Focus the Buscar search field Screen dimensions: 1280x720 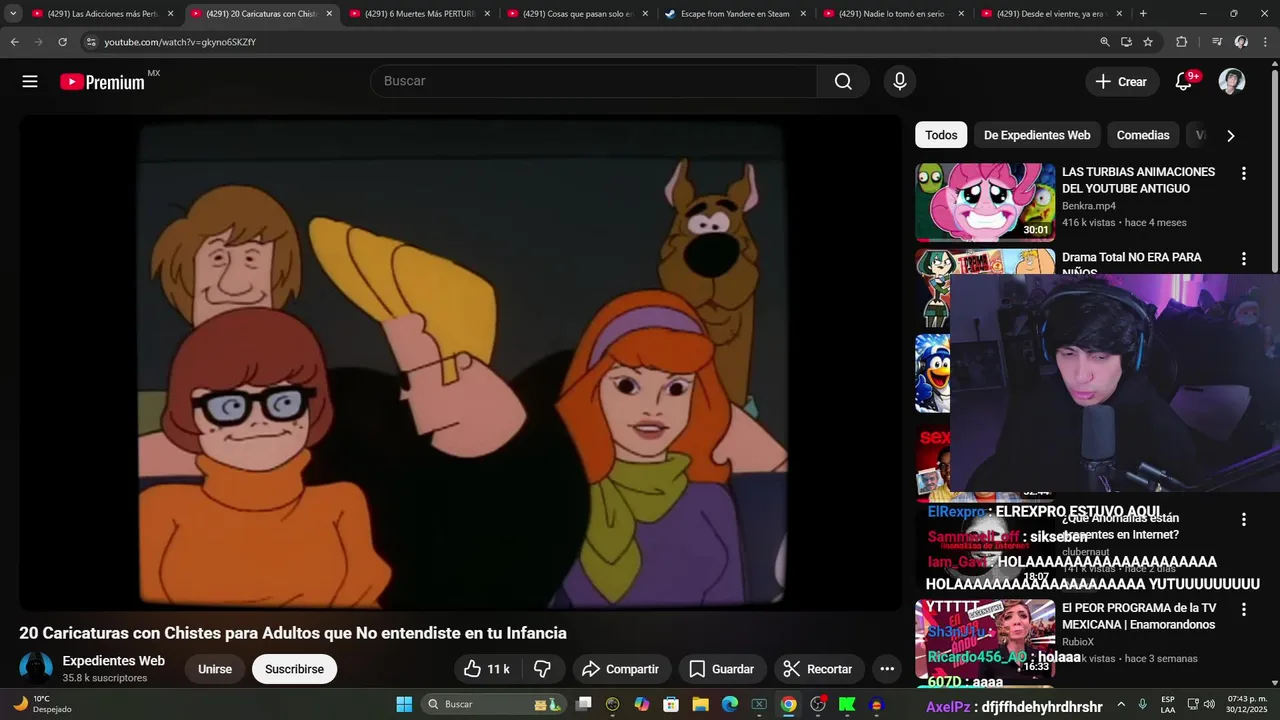(x=593, y=81)
